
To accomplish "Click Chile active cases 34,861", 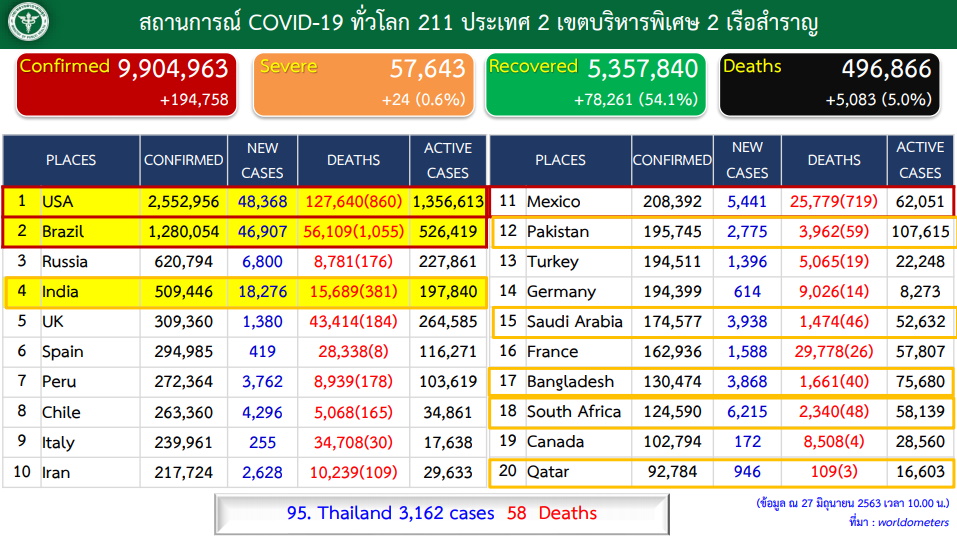I will coord(448,412).
